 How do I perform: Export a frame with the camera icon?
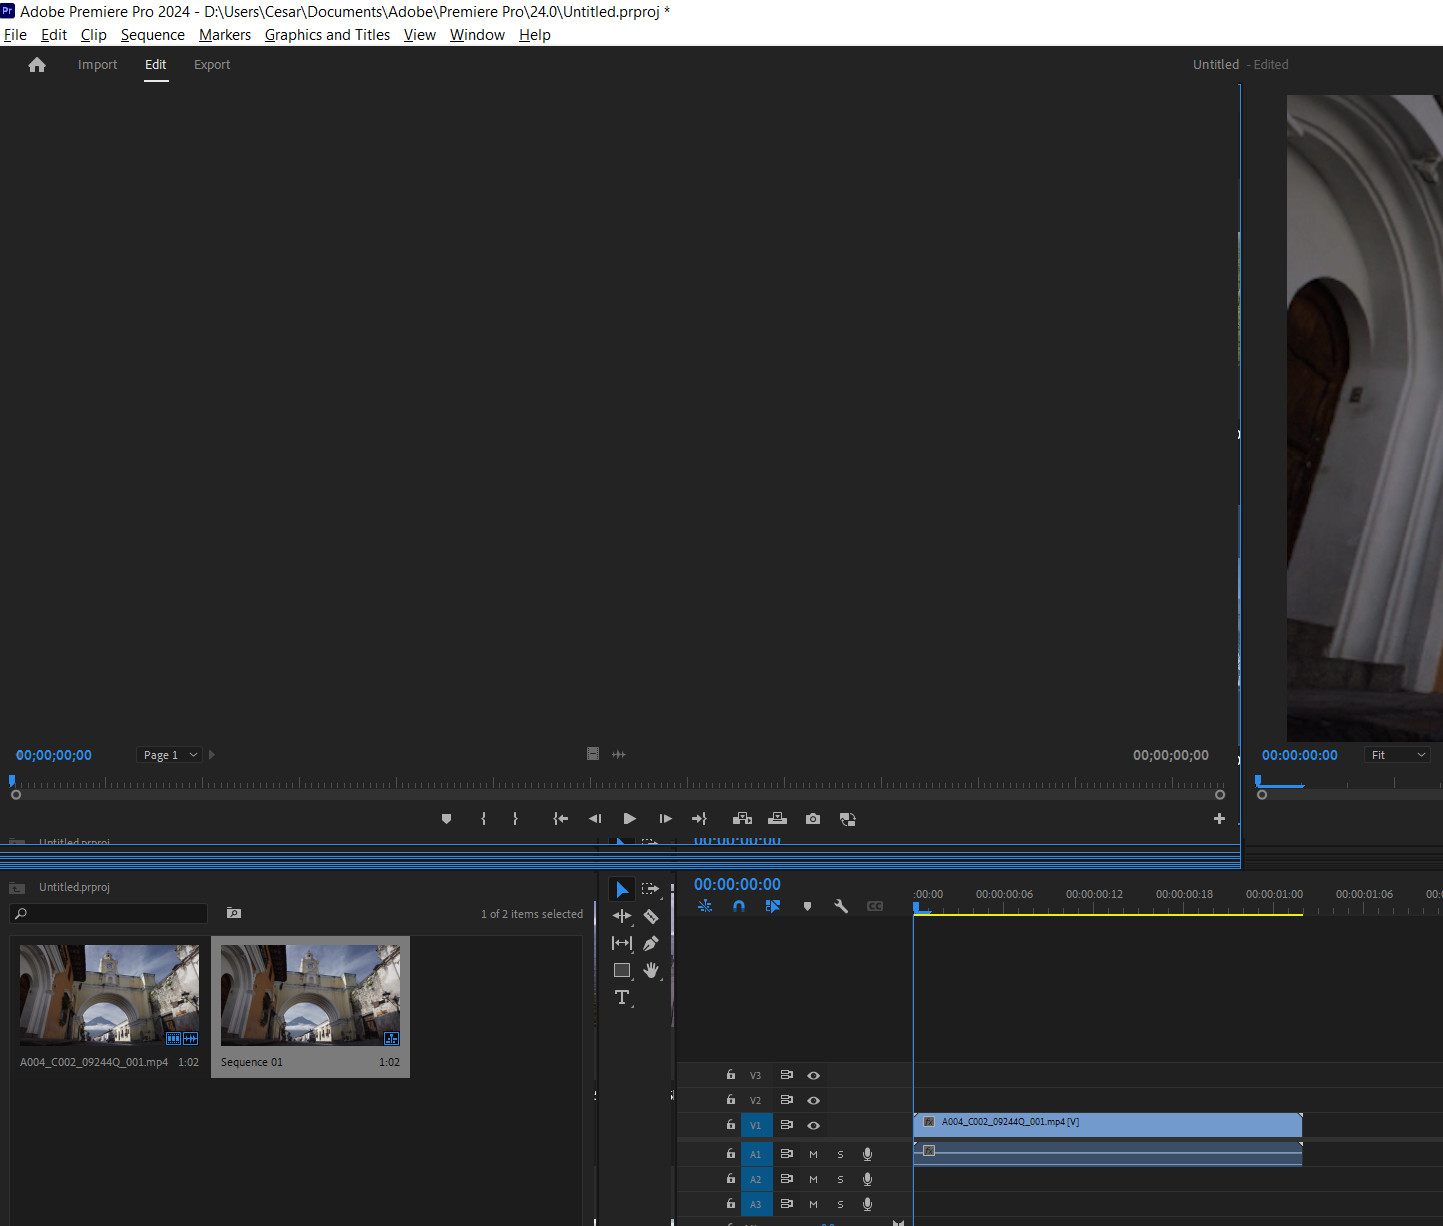coord(812,818)
